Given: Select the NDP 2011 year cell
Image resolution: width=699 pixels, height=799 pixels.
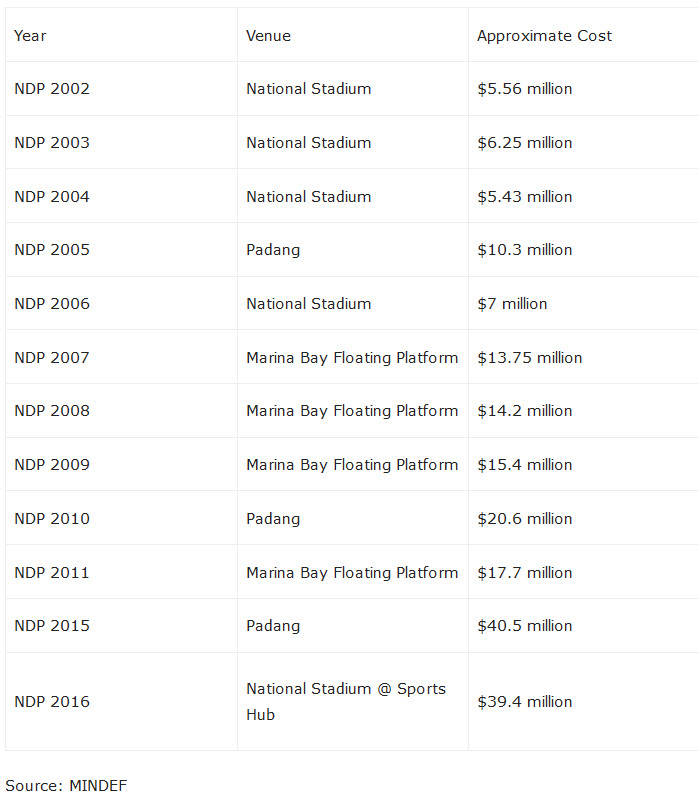Looking at the screenshot, I should (x=52, y=573).
